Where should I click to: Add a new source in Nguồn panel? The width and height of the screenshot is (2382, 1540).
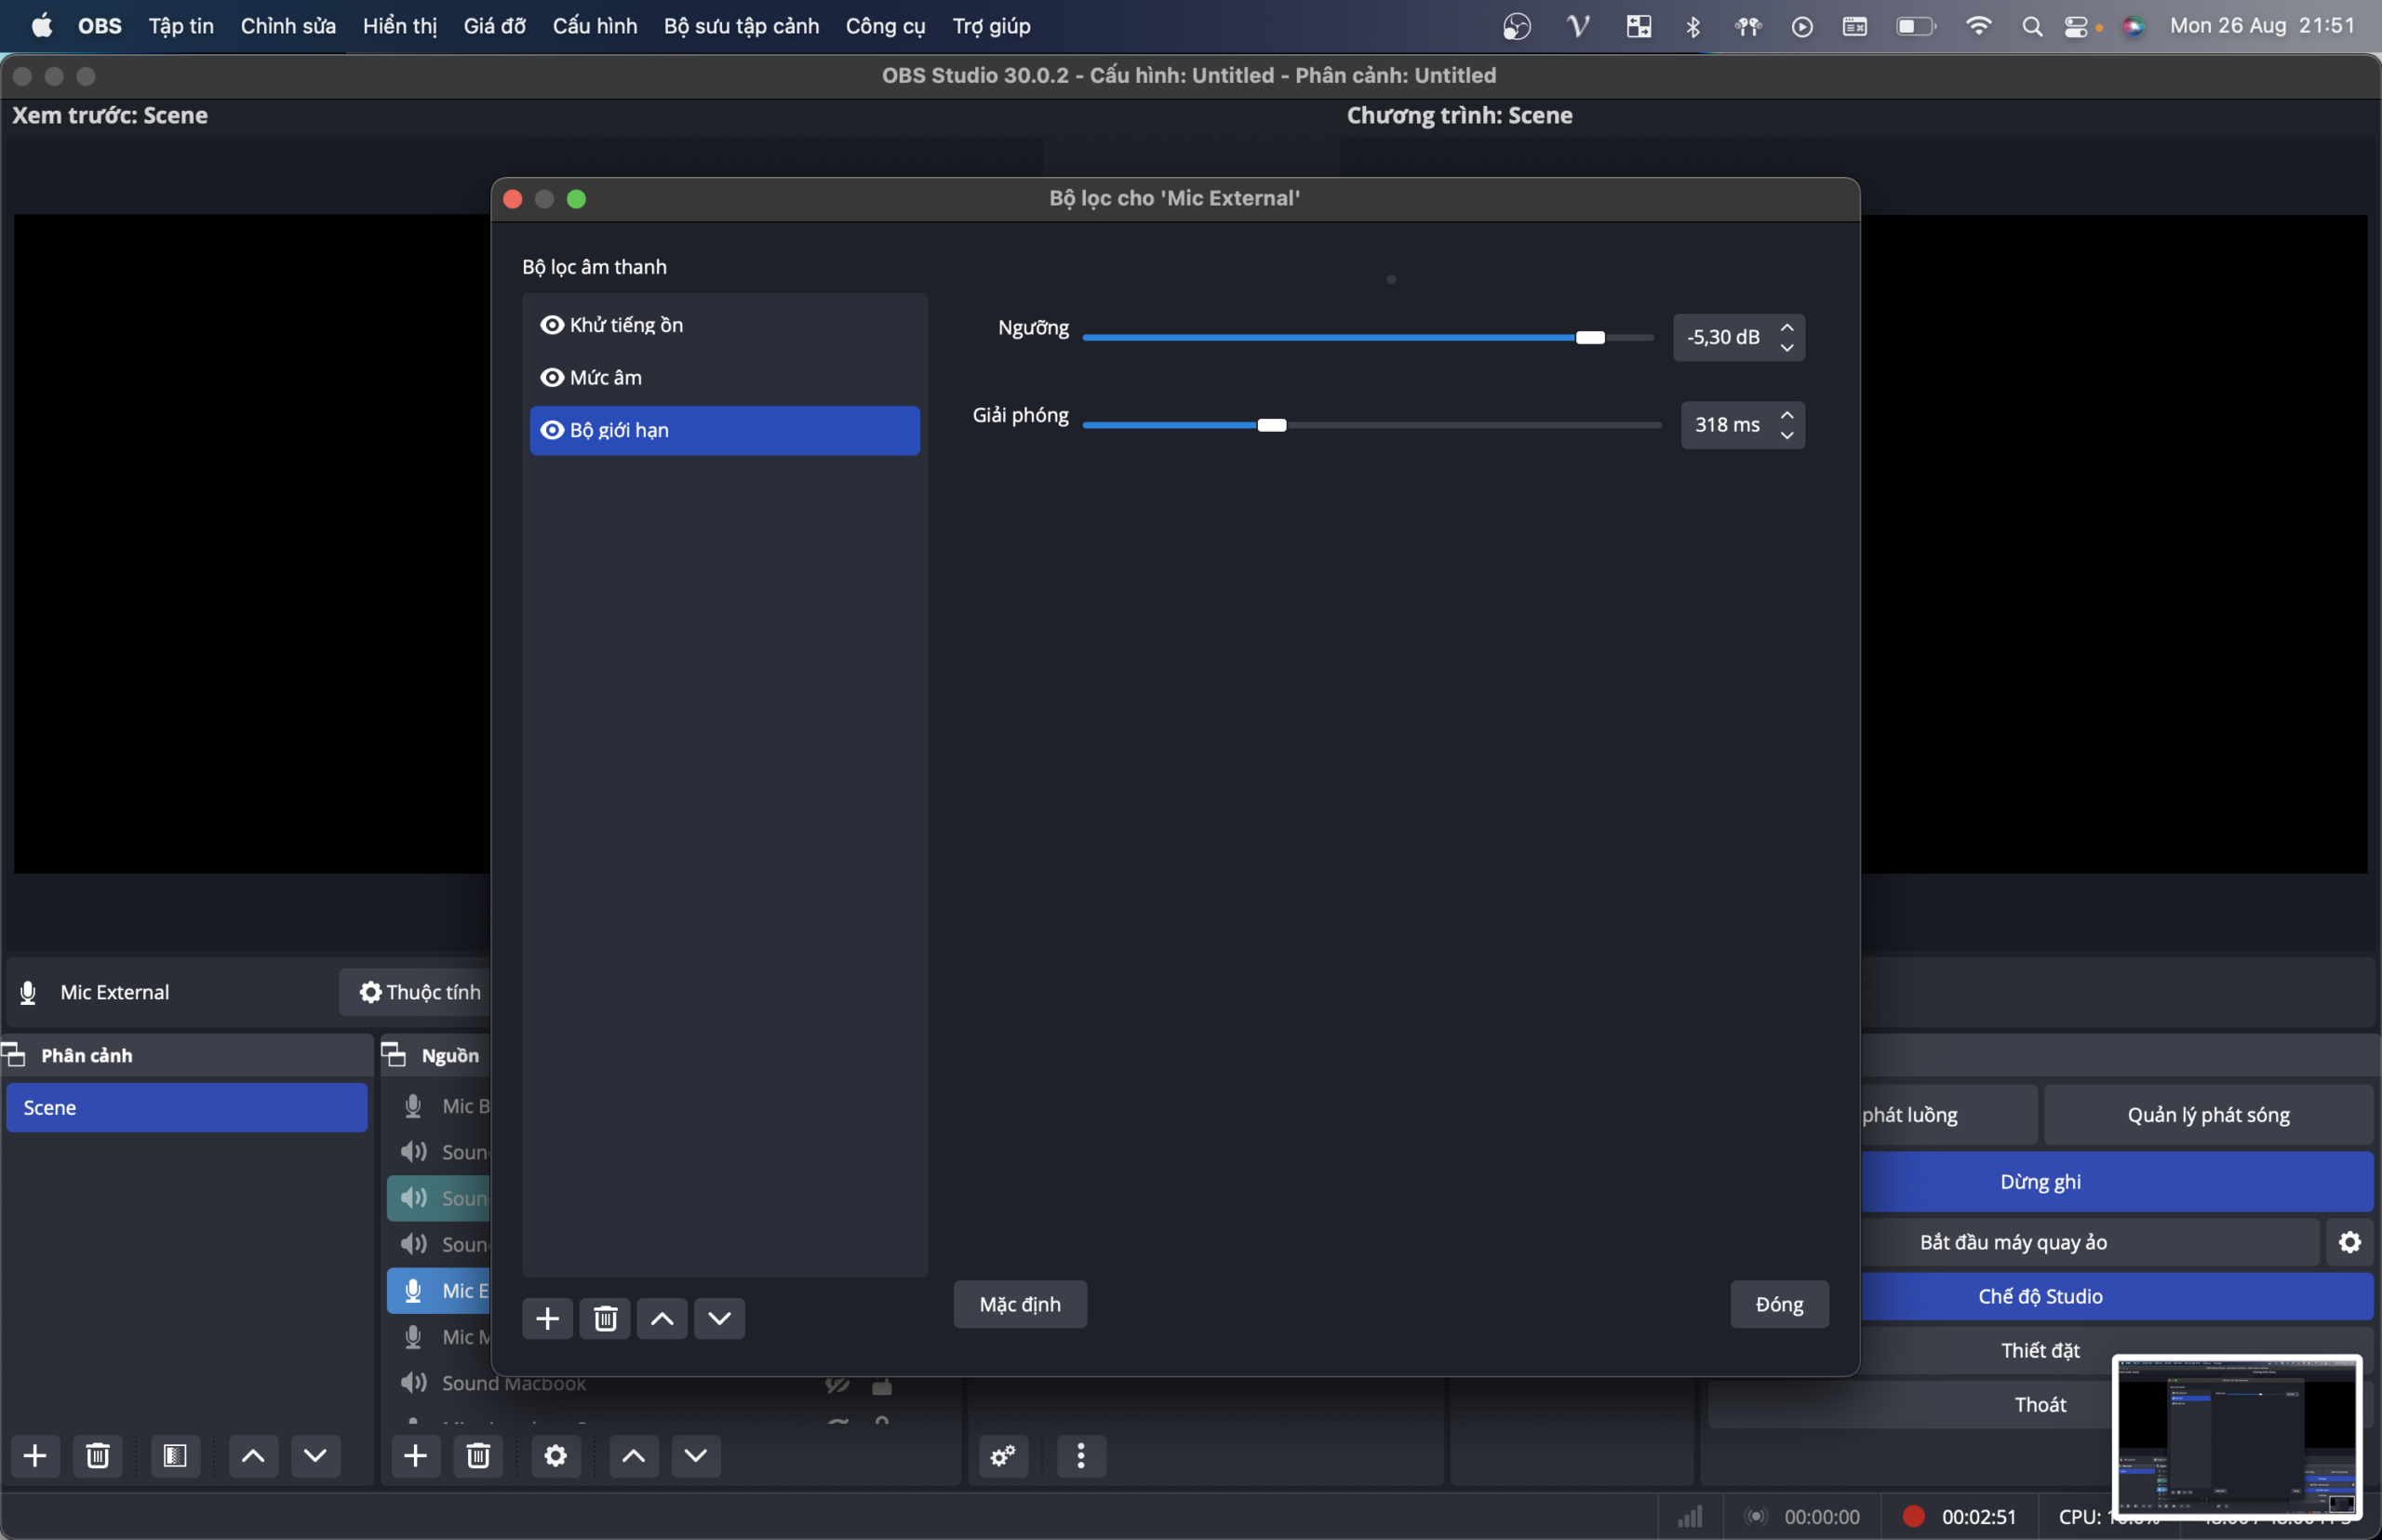[415, 1456]
